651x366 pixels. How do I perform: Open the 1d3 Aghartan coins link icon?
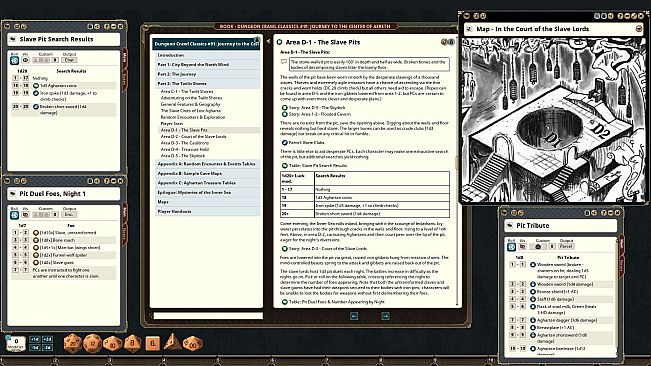tap(36, 86)
